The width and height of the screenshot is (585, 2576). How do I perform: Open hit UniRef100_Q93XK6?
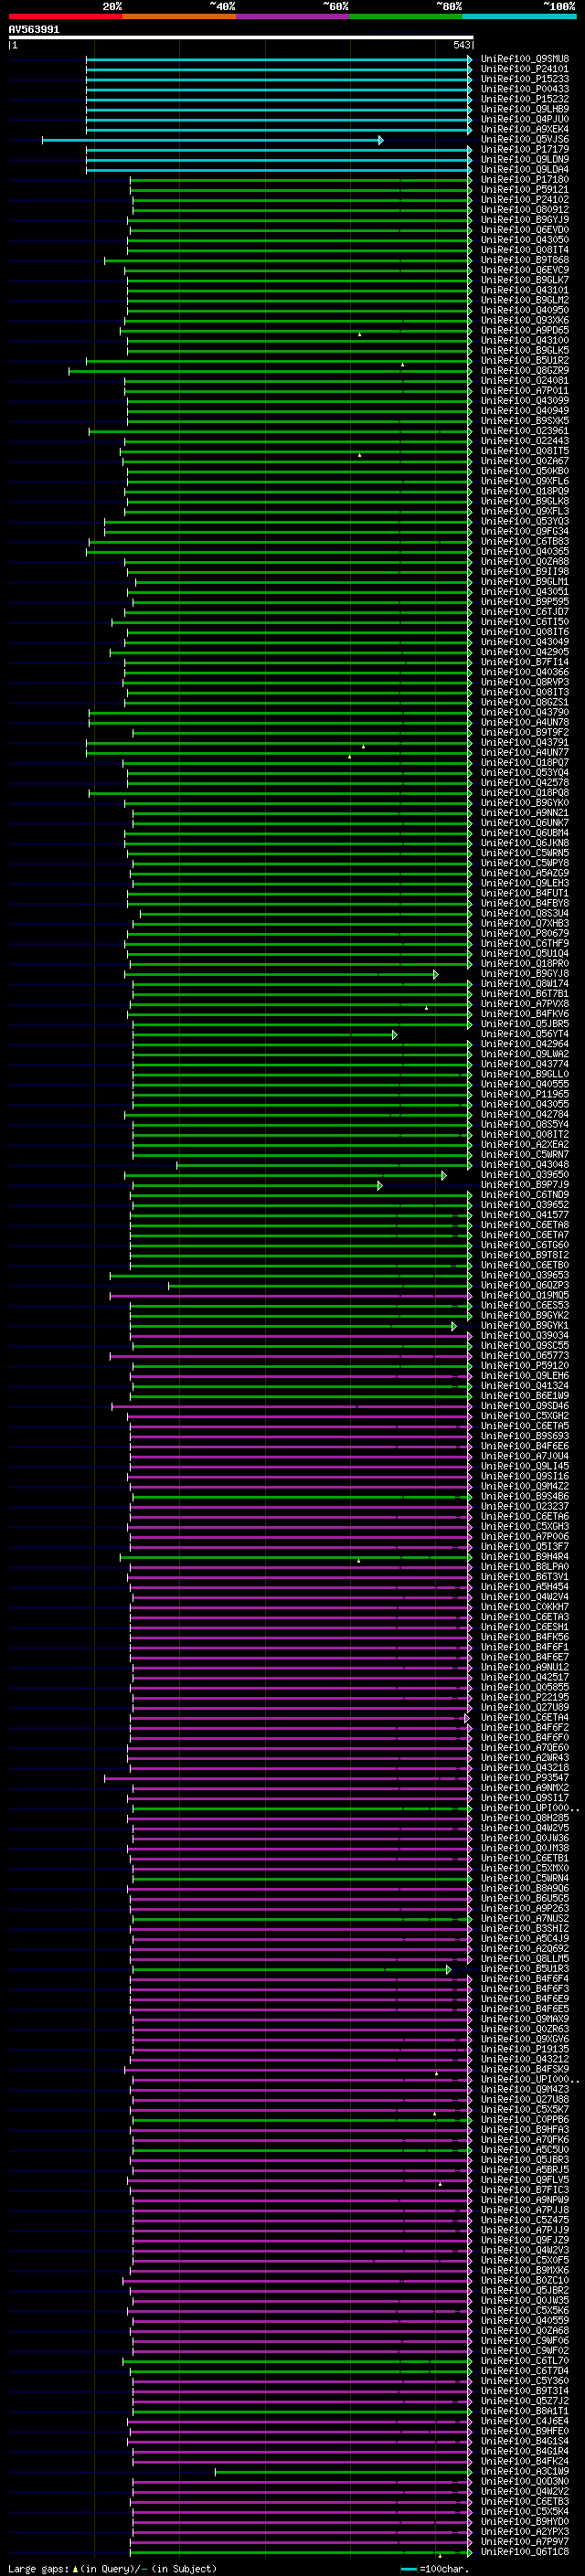(x=524, y=320)
